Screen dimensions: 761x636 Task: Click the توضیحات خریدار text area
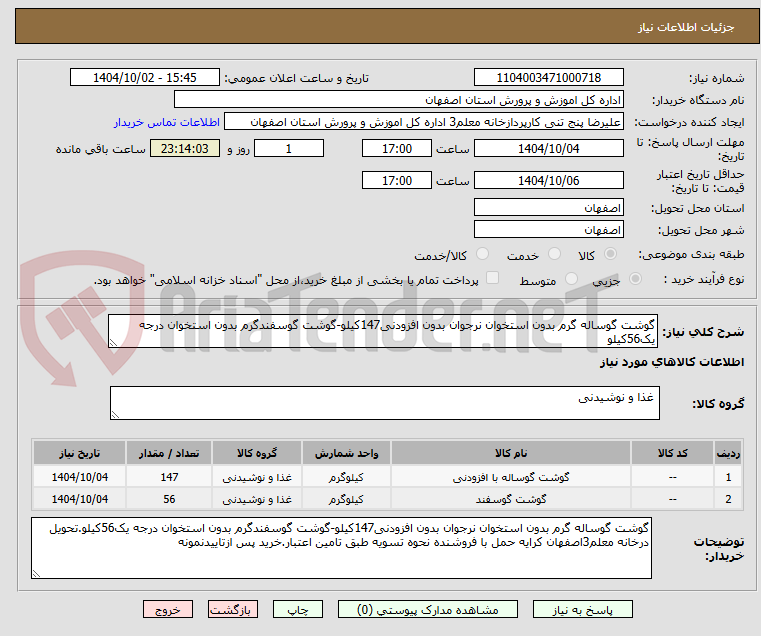[341, 548]
